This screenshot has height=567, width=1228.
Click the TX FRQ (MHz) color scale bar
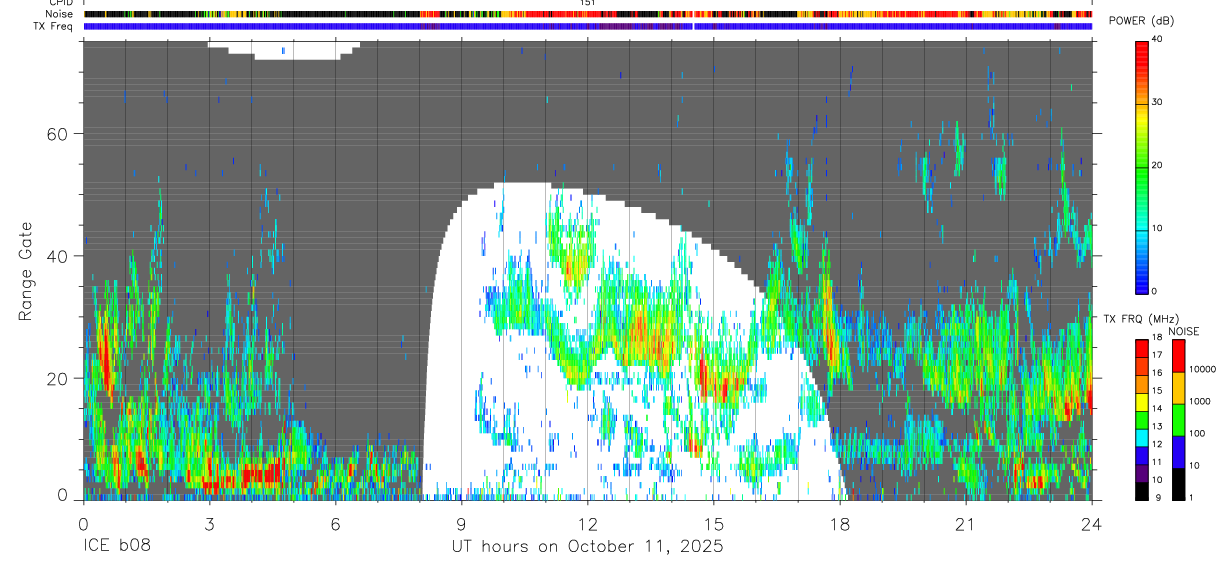point(1142,419)
